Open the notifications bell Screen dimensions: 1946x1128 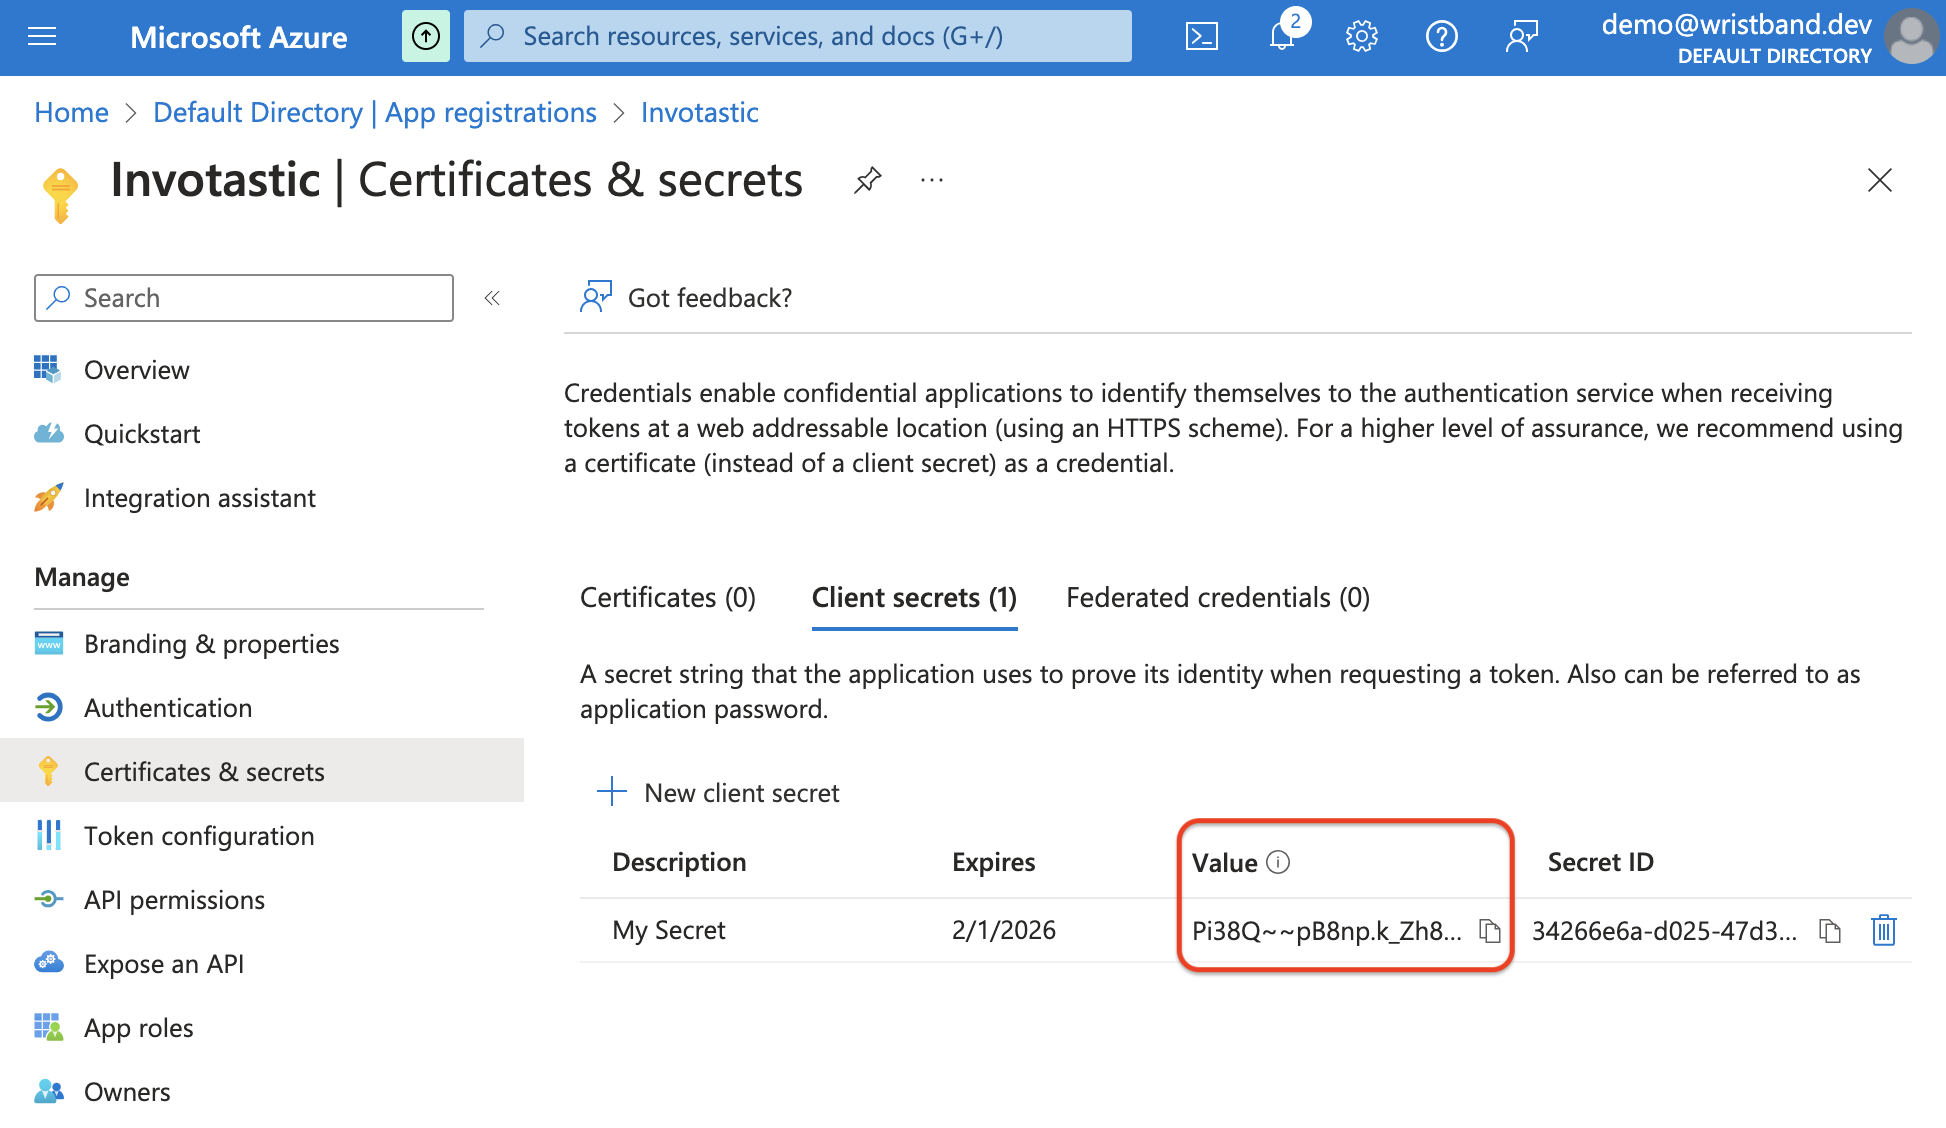(x=1282, y=37)
